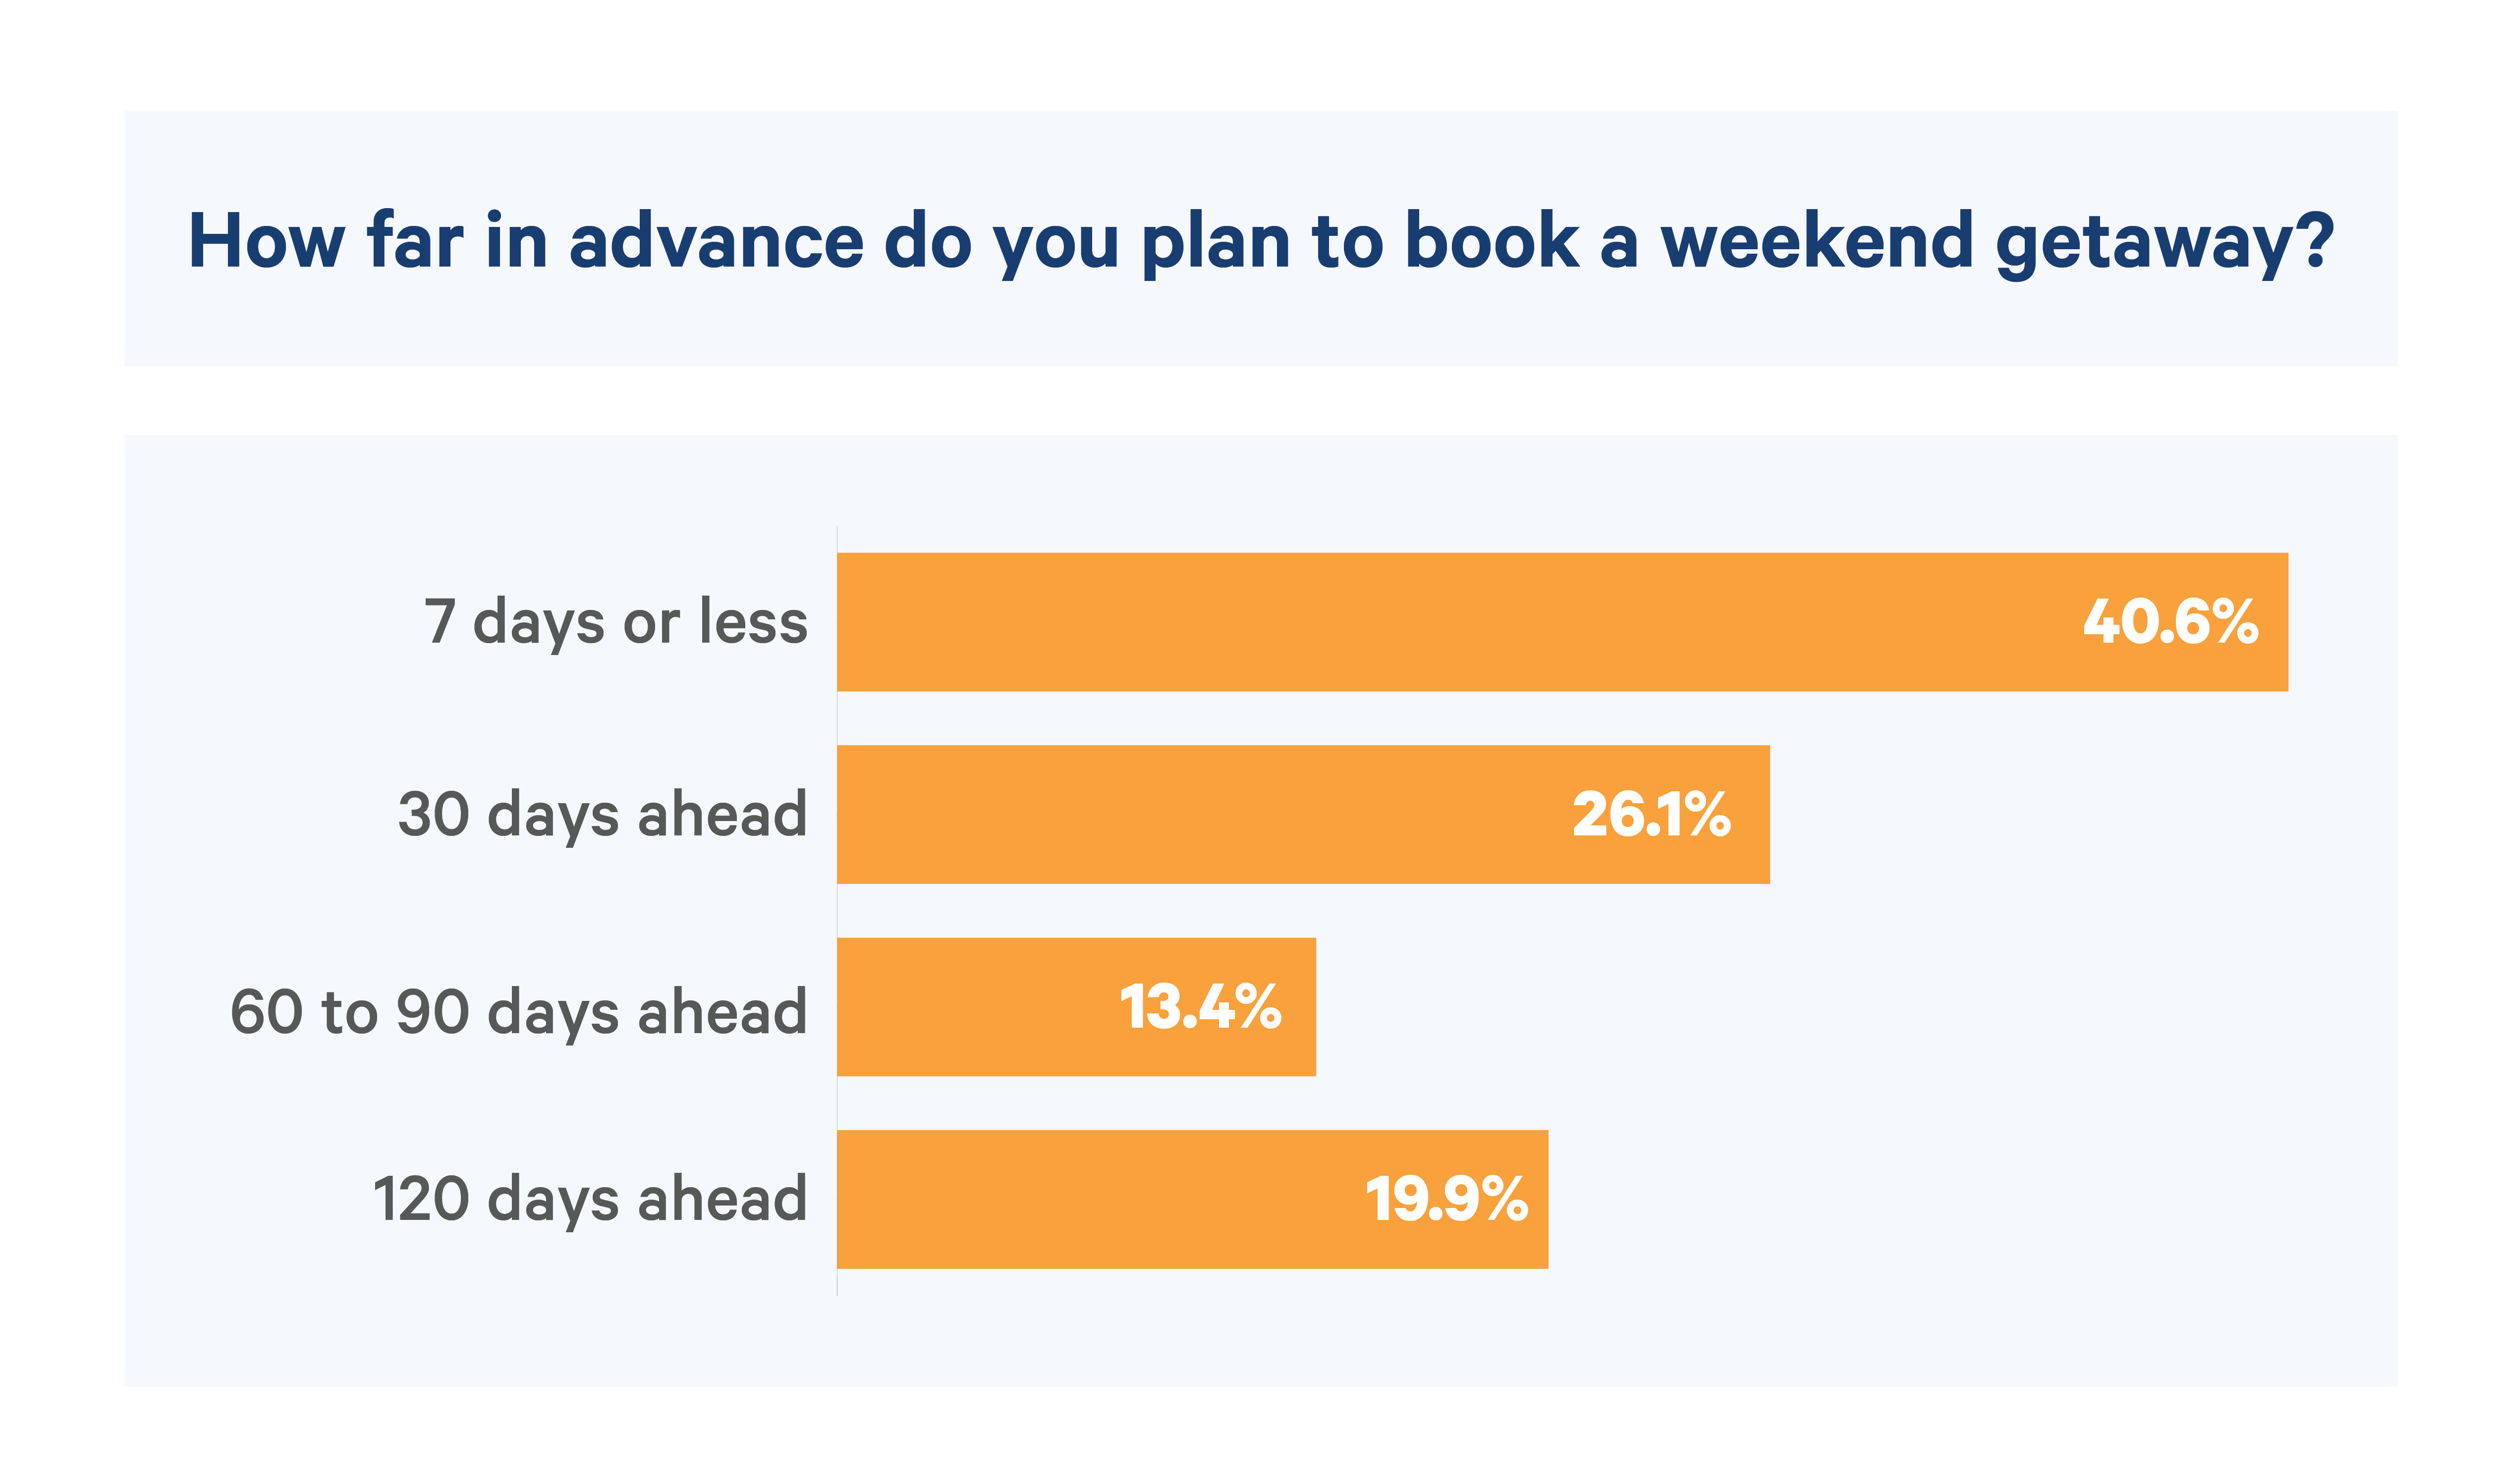2495x1484 pixels.
Task: Click the 26.1% value text
Action: click(1651, 814)
